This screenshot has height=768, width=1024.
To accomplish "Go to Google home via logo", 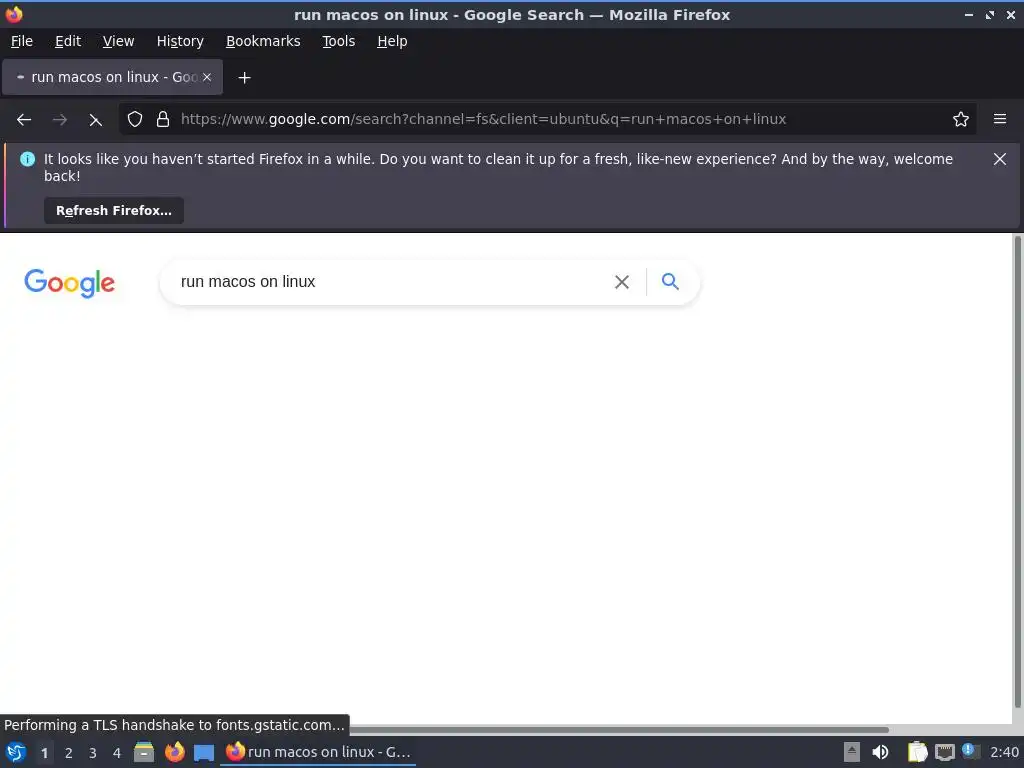I will (x=69, y=283).
